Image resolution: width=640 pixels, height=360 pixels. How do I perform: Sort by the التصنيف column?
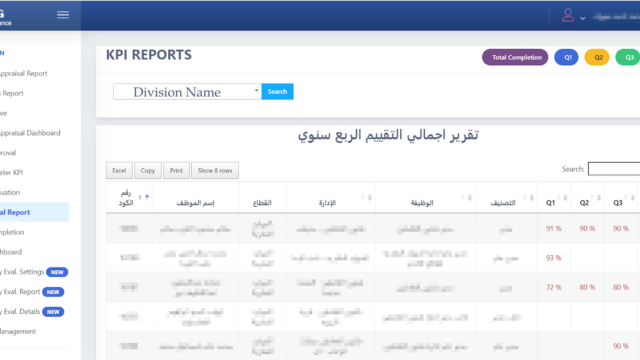click(x=506, y=198)
